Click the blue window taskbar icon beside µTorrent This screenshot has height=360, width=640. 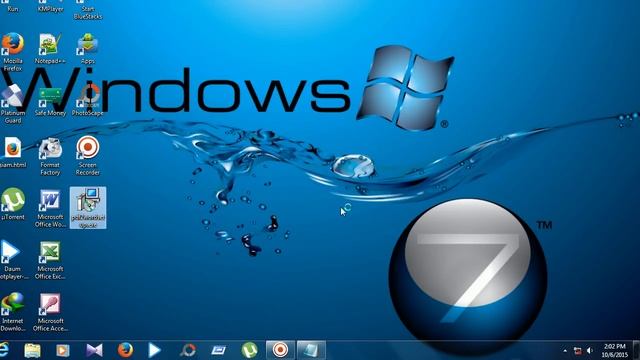click(218, 350)
